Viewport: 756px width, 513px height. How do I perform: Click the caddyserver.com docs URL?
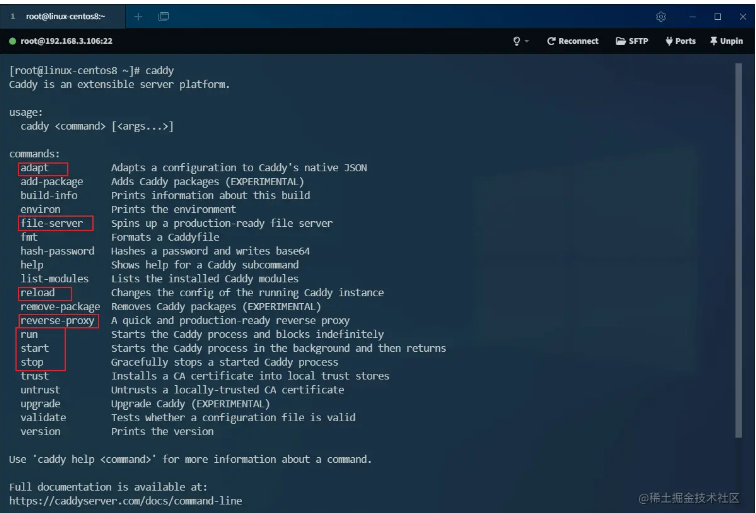point(125,501)
